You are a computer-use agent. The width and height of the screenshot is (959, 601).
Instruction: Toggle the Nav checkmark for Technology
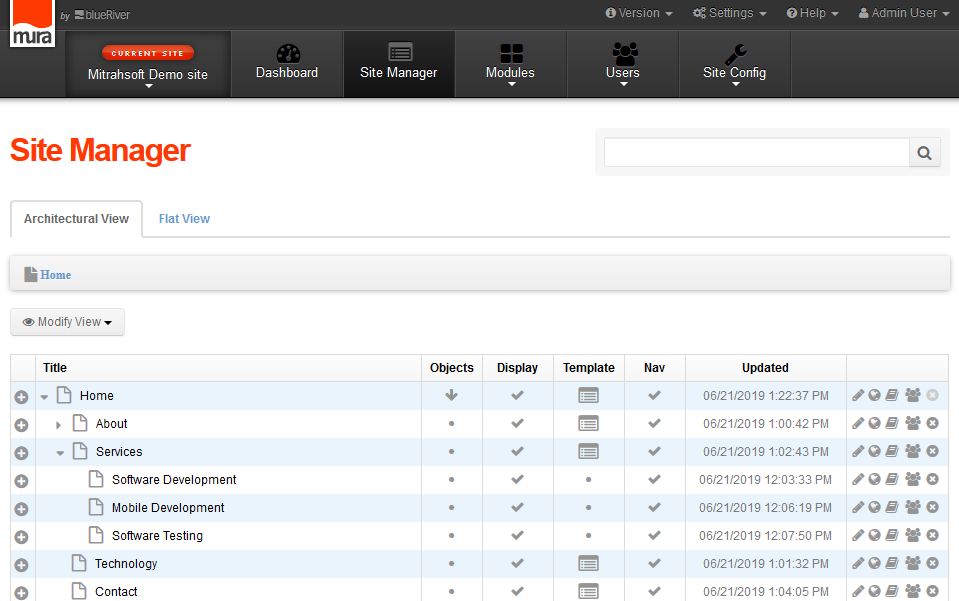pos(654,563)
